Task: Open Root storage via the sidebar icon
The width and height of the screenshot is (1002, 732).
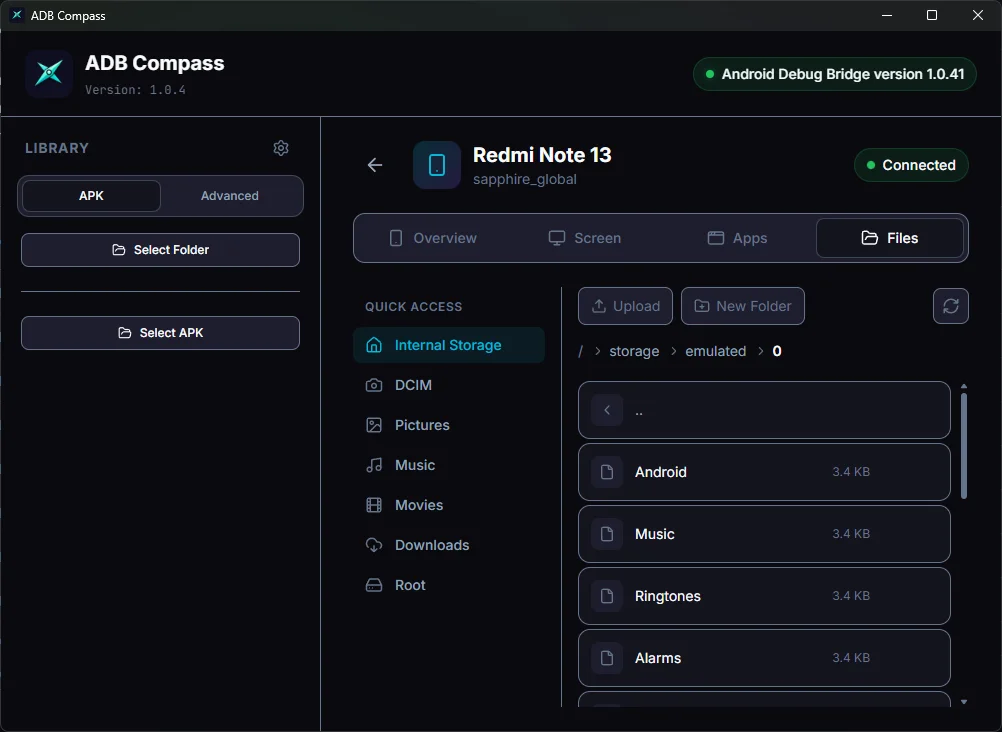Action: [373, 584]
